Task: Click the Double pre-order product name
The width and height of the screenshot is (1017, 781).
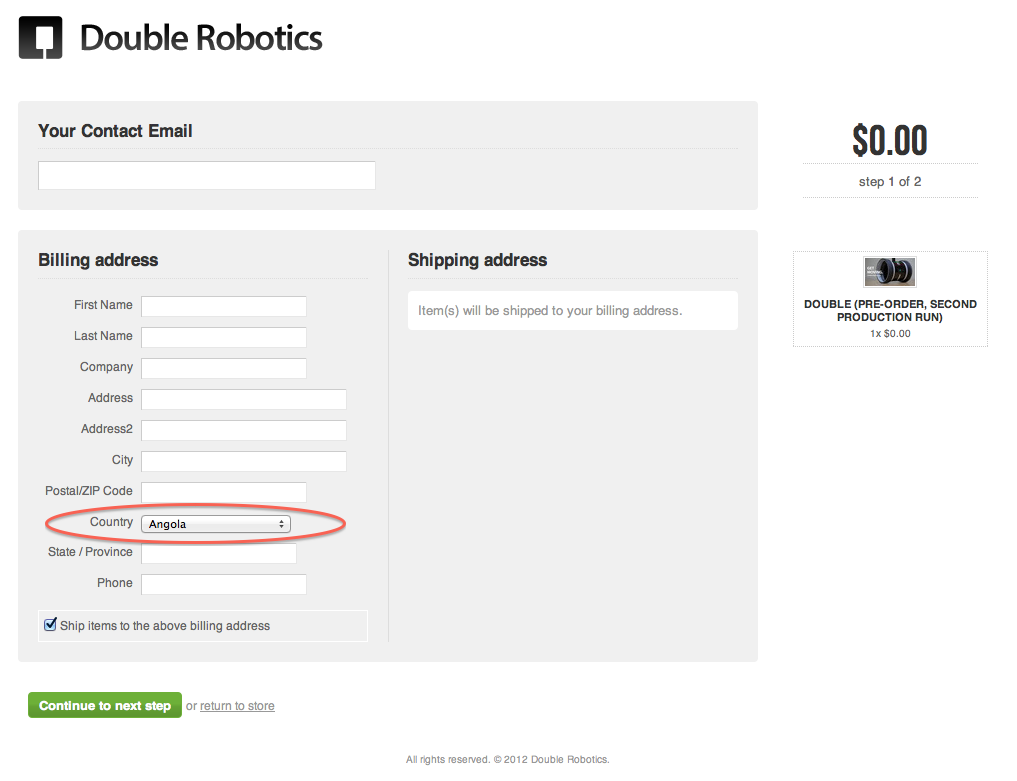Action: pos(890,310)
